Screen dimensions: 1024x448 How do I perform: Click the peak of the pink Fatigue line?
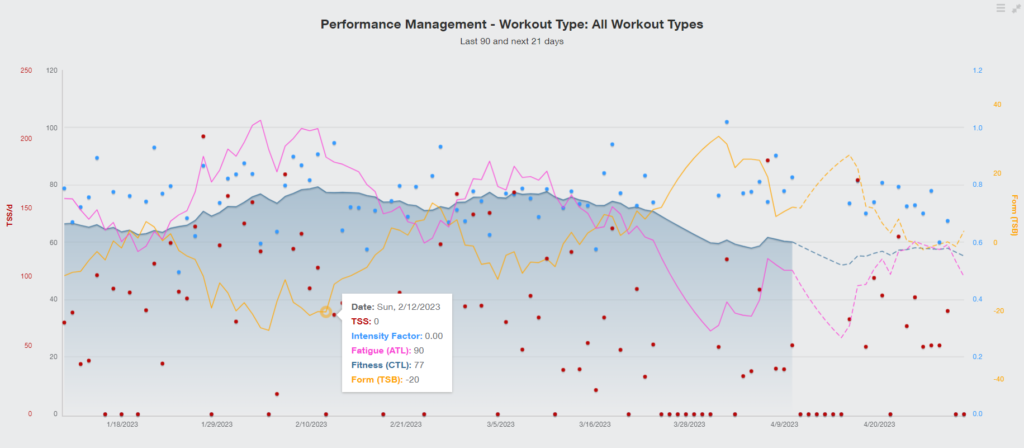click(x=261, y=121)
